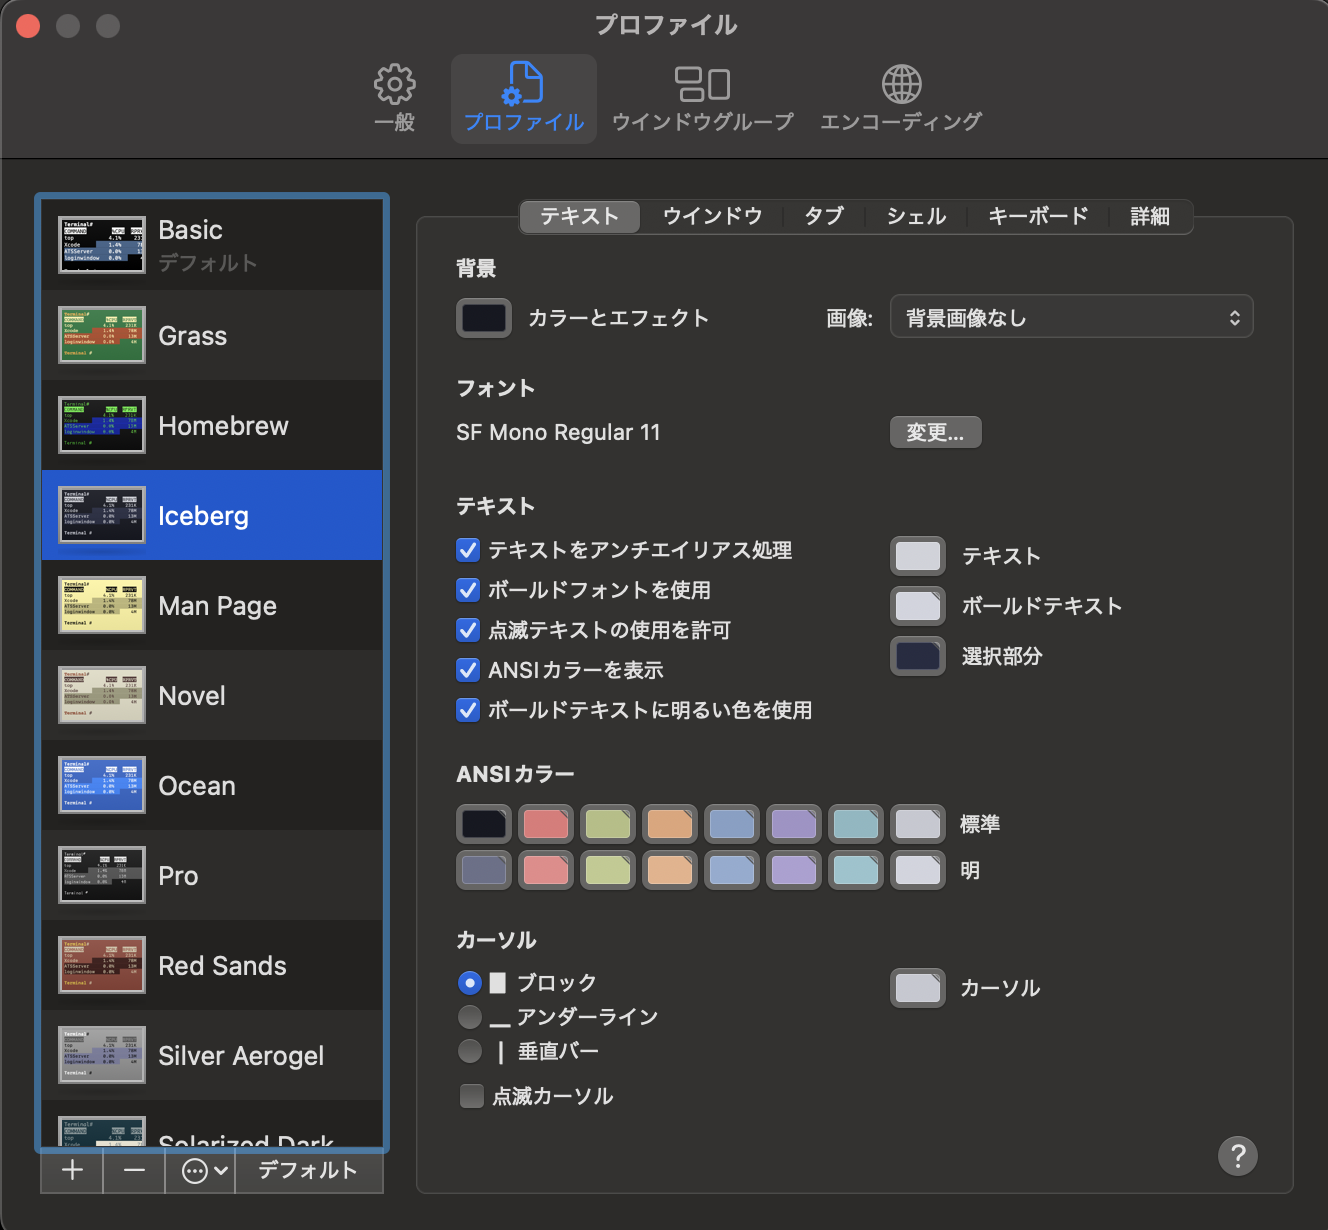
Task: Click the bright blue ANSI color swatch
Action: 732,870
